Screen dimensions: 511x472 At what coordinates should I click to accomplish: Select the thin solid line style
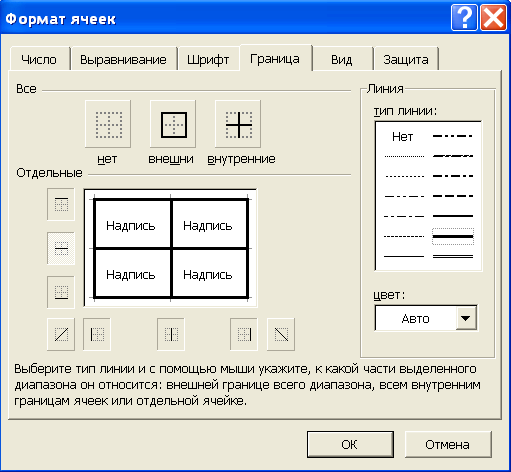(404, 256)
